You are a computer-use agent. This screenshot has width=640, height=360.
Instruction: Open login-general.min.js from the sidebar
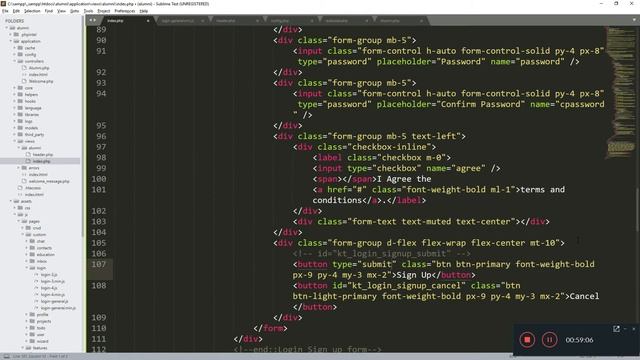(x=58, y=308)
